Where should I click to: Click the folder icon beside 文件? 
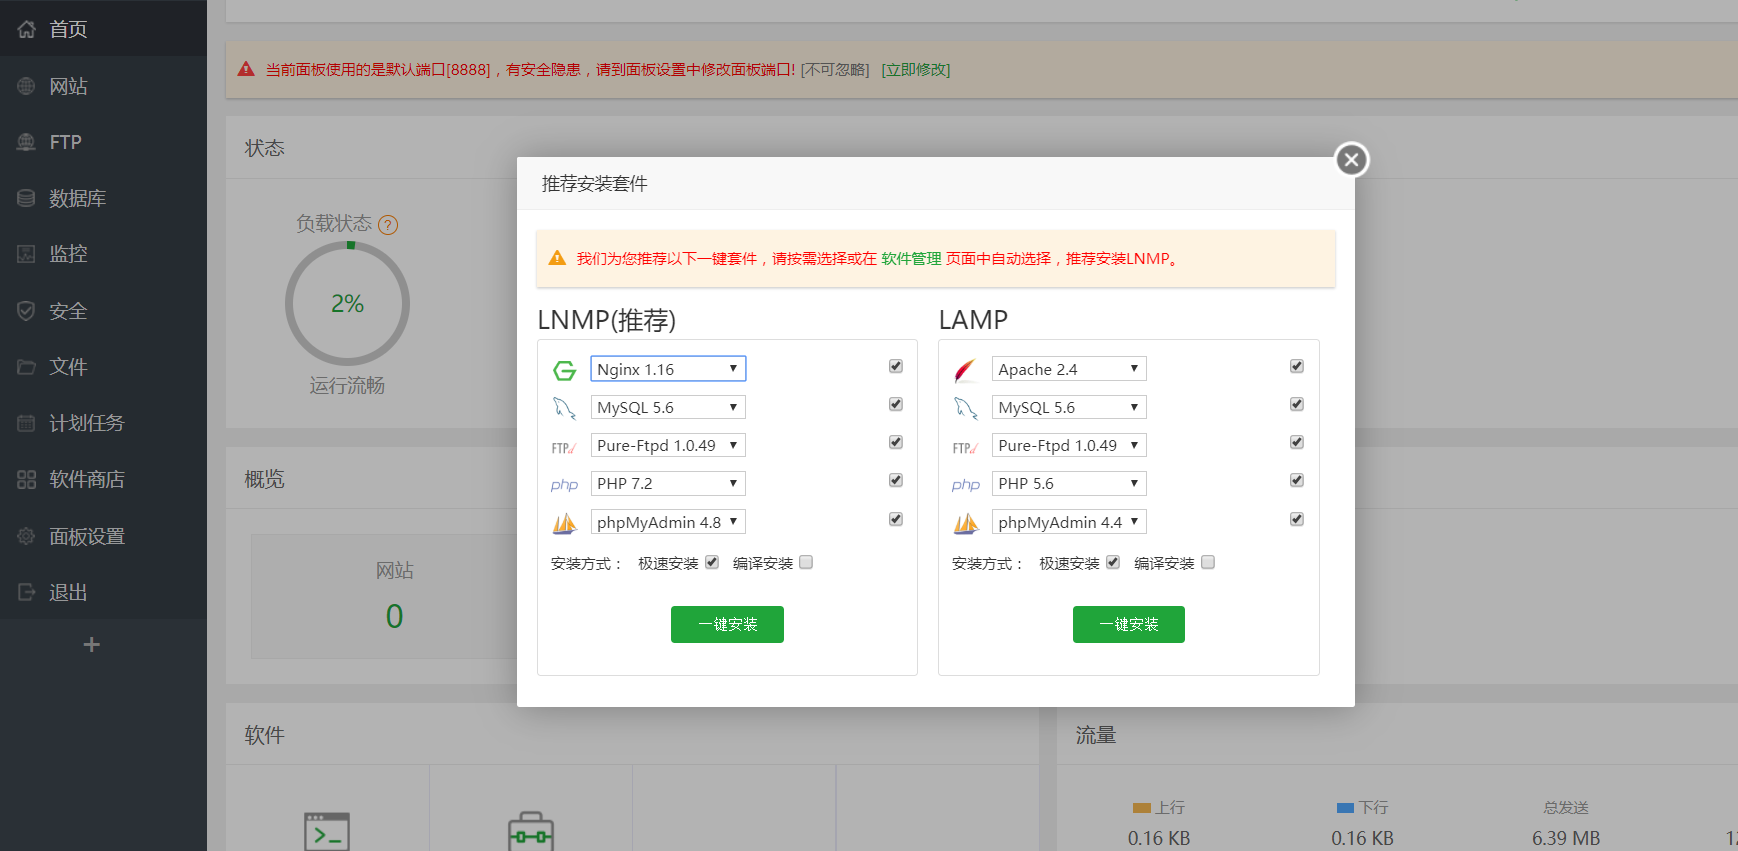pyautogui.click(x=27, y=367)
